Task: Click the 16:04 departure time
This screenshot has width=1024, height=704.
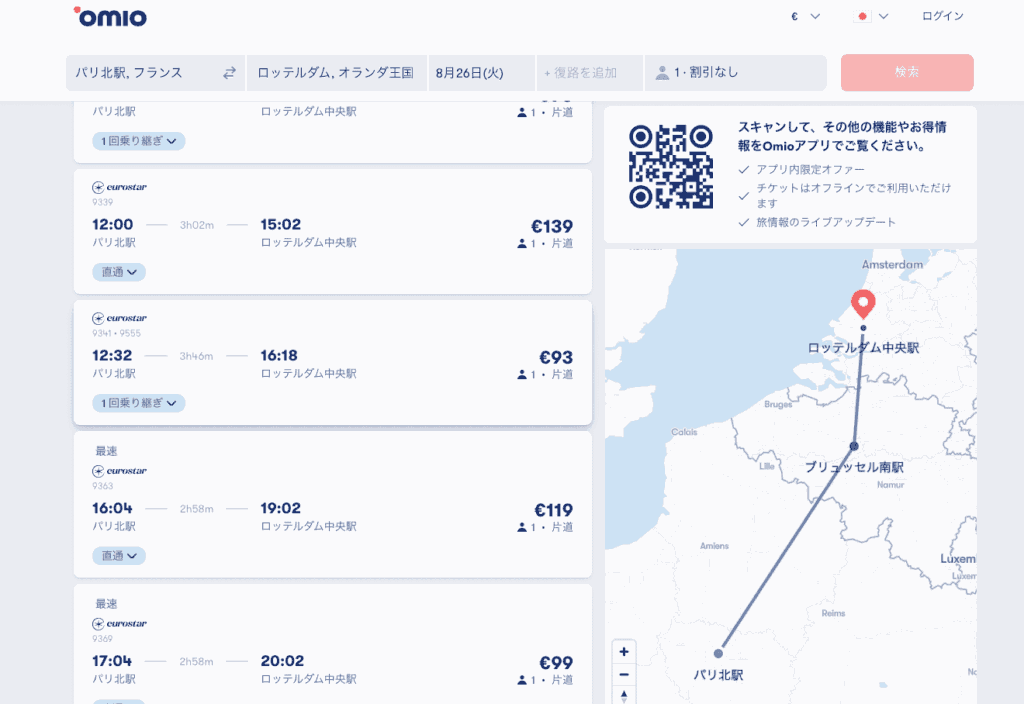Action: 112,508
